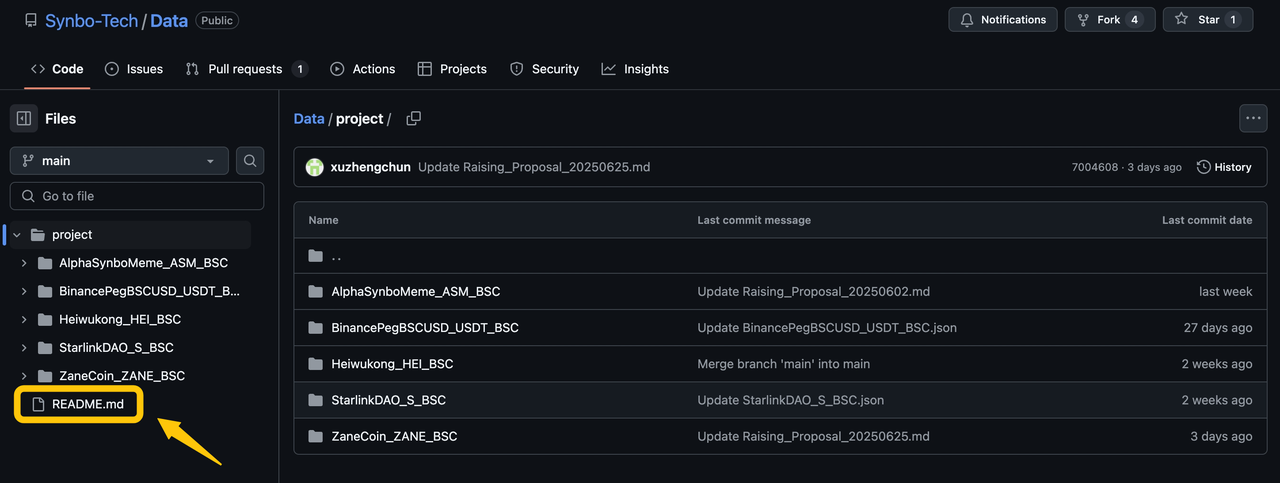Open AlphaSynboMeme_ASM_BSC folder in table
The image size is (1280, 483).
coord(416,292)
